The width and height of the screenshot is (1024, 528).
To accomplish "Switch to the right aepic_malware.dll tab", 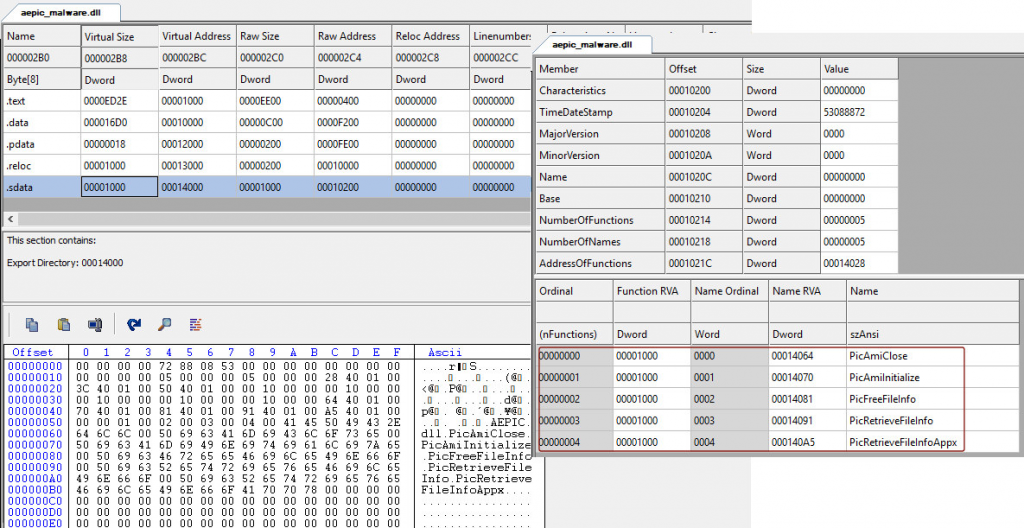I will [592, 45].
